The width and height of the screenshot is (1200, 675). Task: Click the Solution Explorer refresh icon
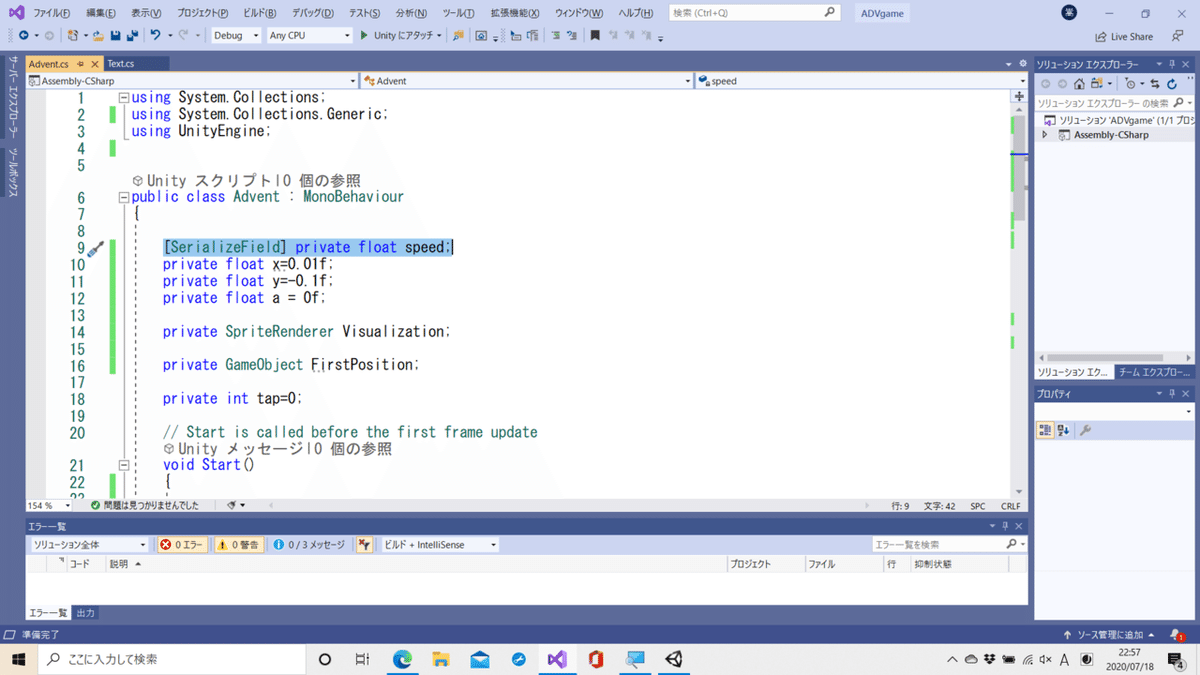1172,83
